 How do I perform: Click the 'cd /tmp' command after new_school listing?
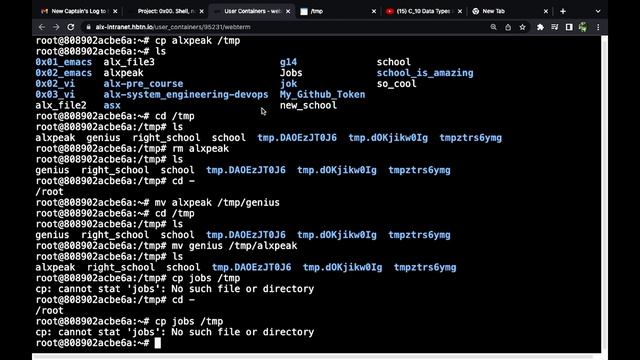[x=175, y=116]
